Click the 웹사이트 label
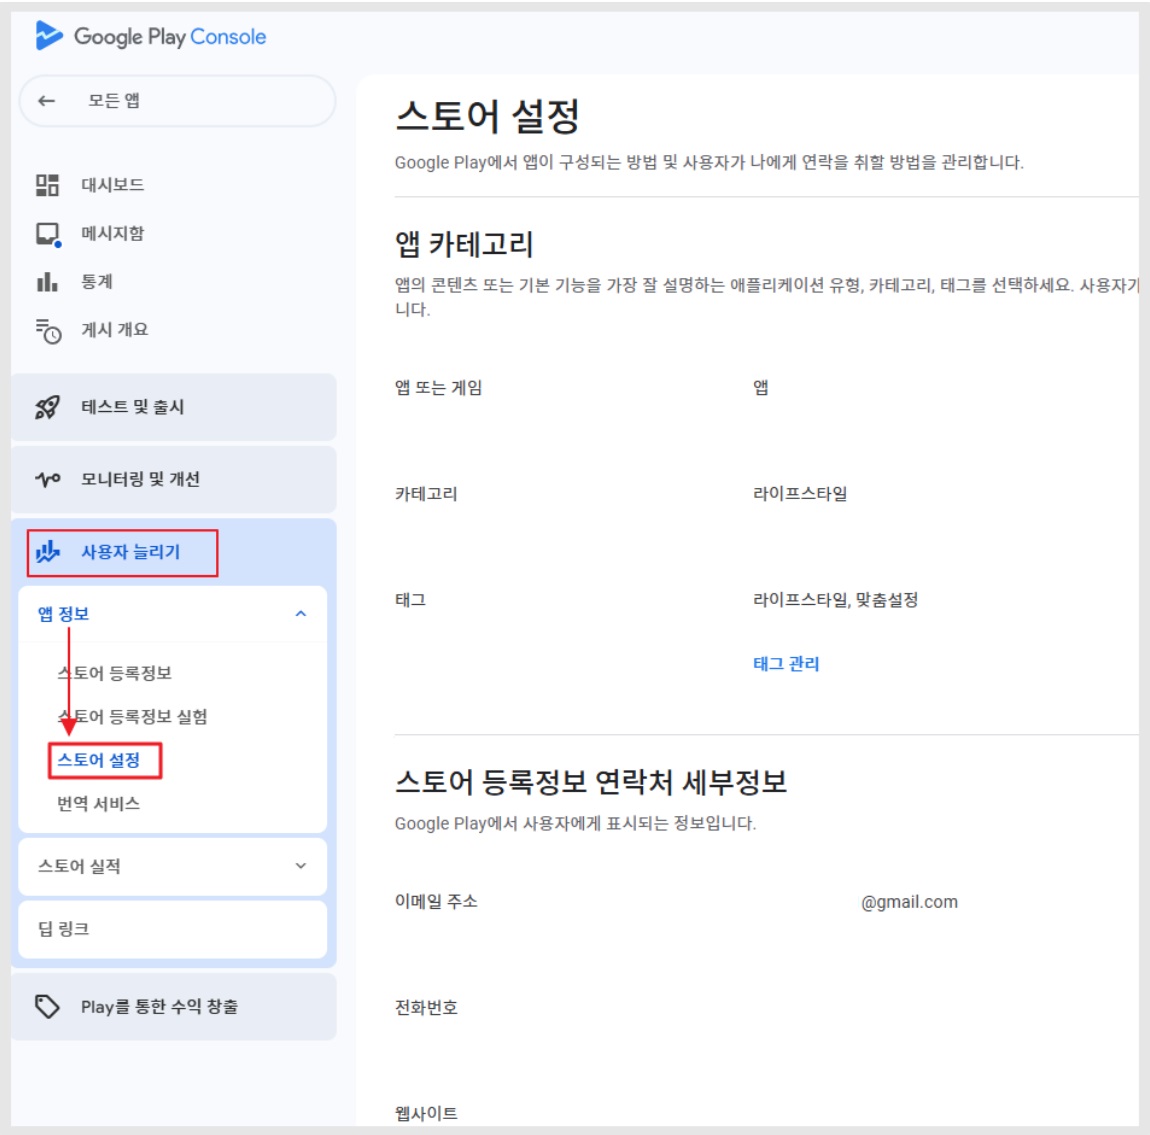This screenshot has width=1150, height=1135. (x=426, y=1113)
